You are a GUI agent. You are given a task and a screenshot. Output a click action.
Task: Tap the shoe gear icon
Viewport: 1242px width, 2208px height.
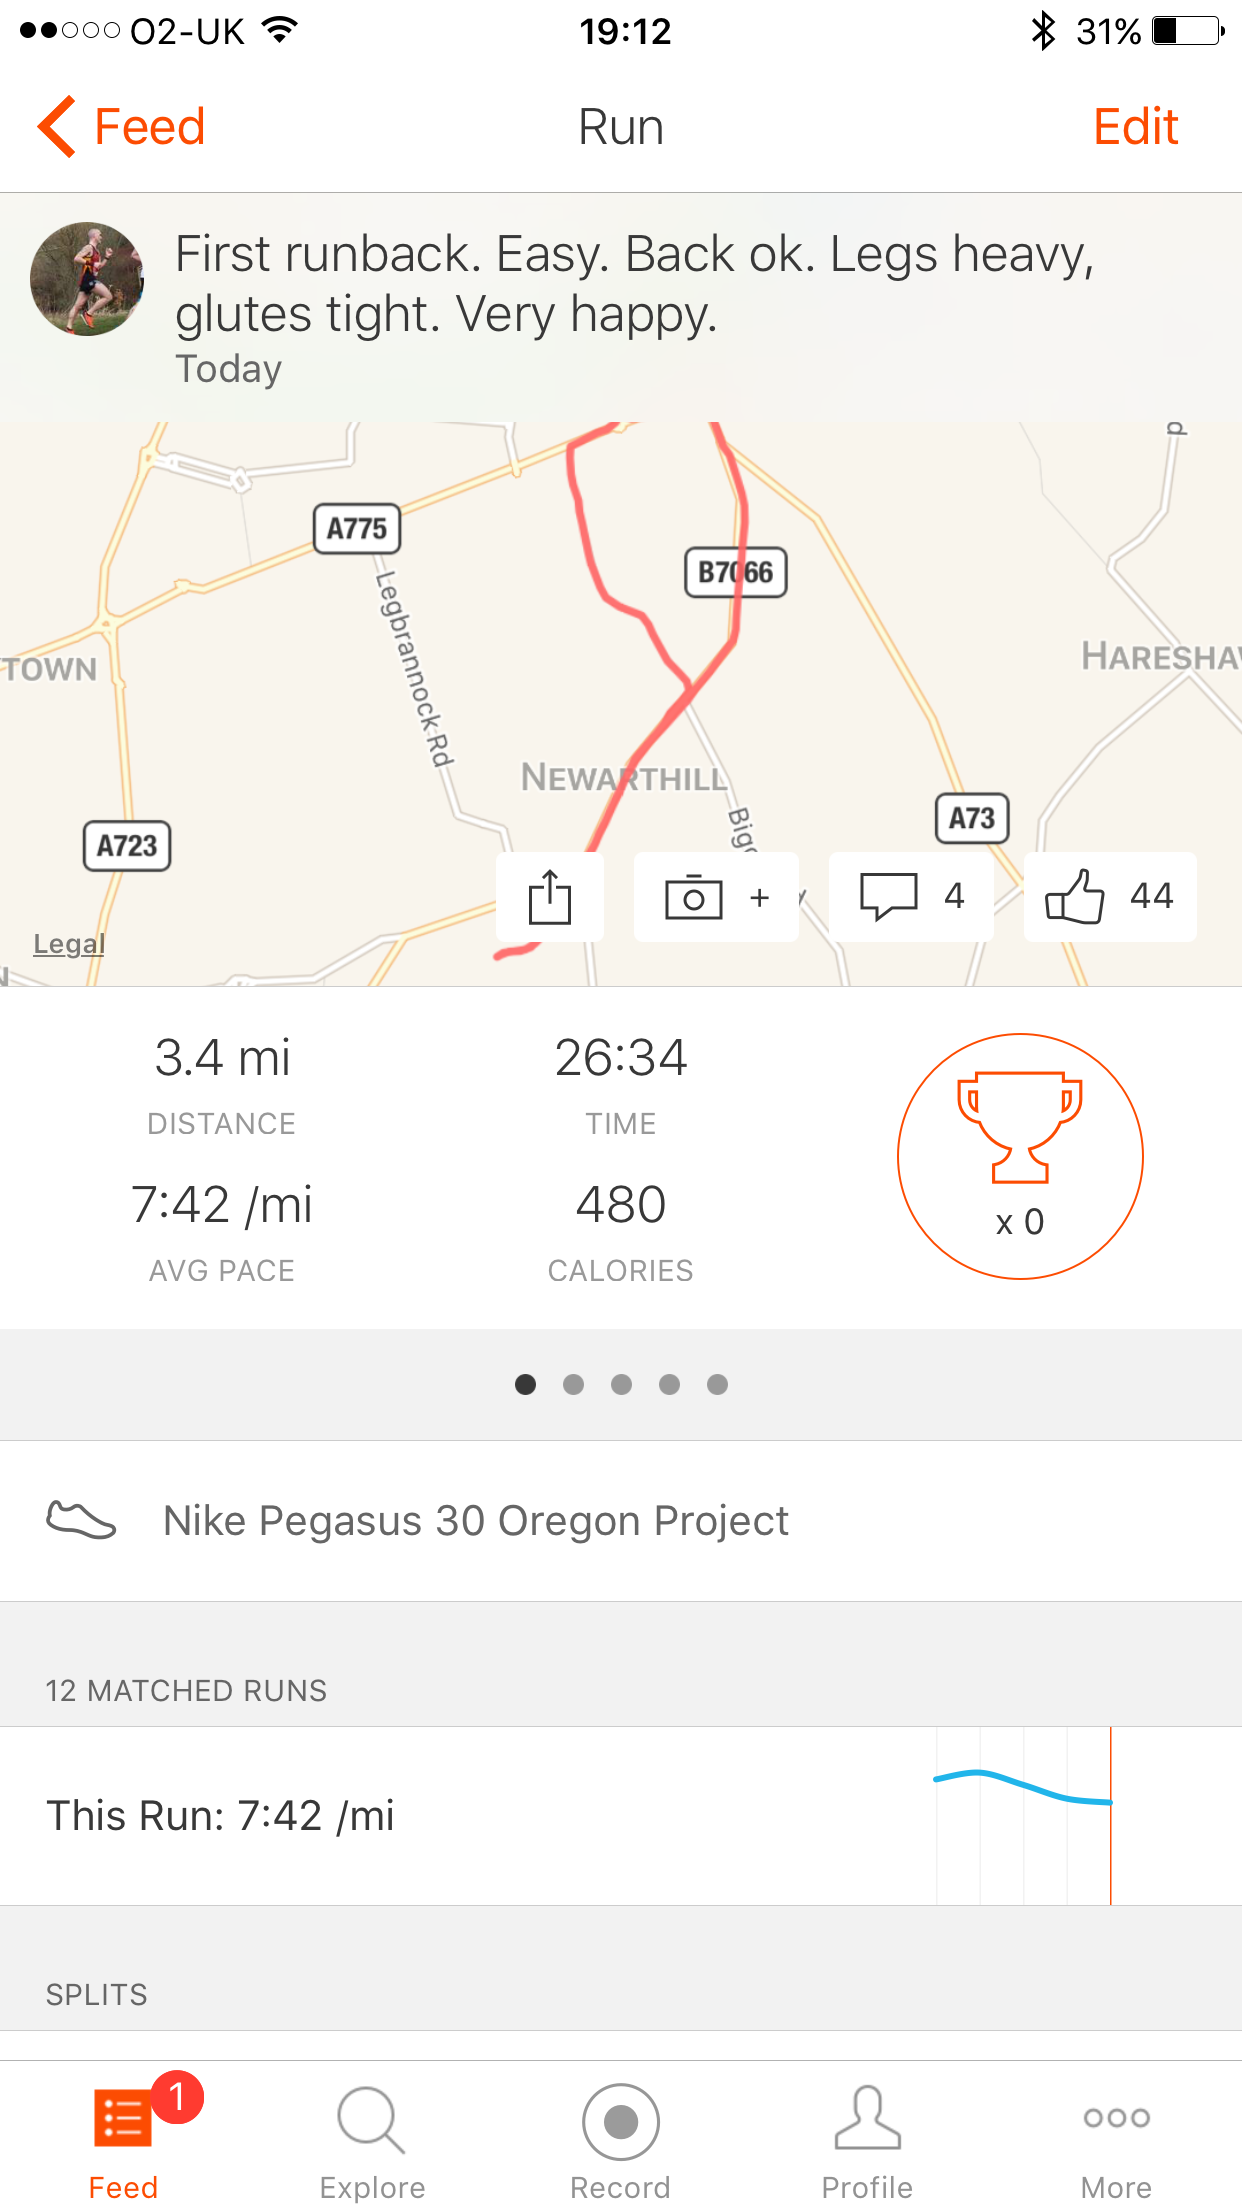point(81,1521)
